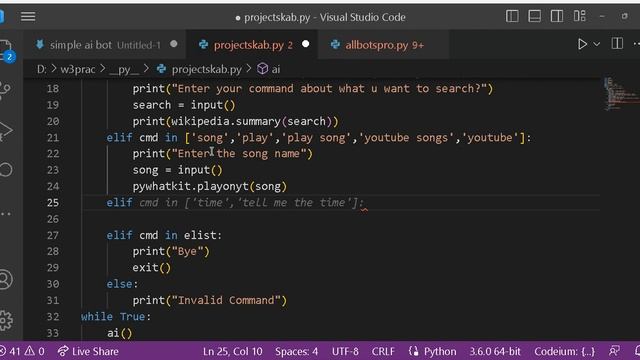Select interpreter 3.6.0 64-bit
The height and width of the screenshot is (360, 640).
point(495,351)
